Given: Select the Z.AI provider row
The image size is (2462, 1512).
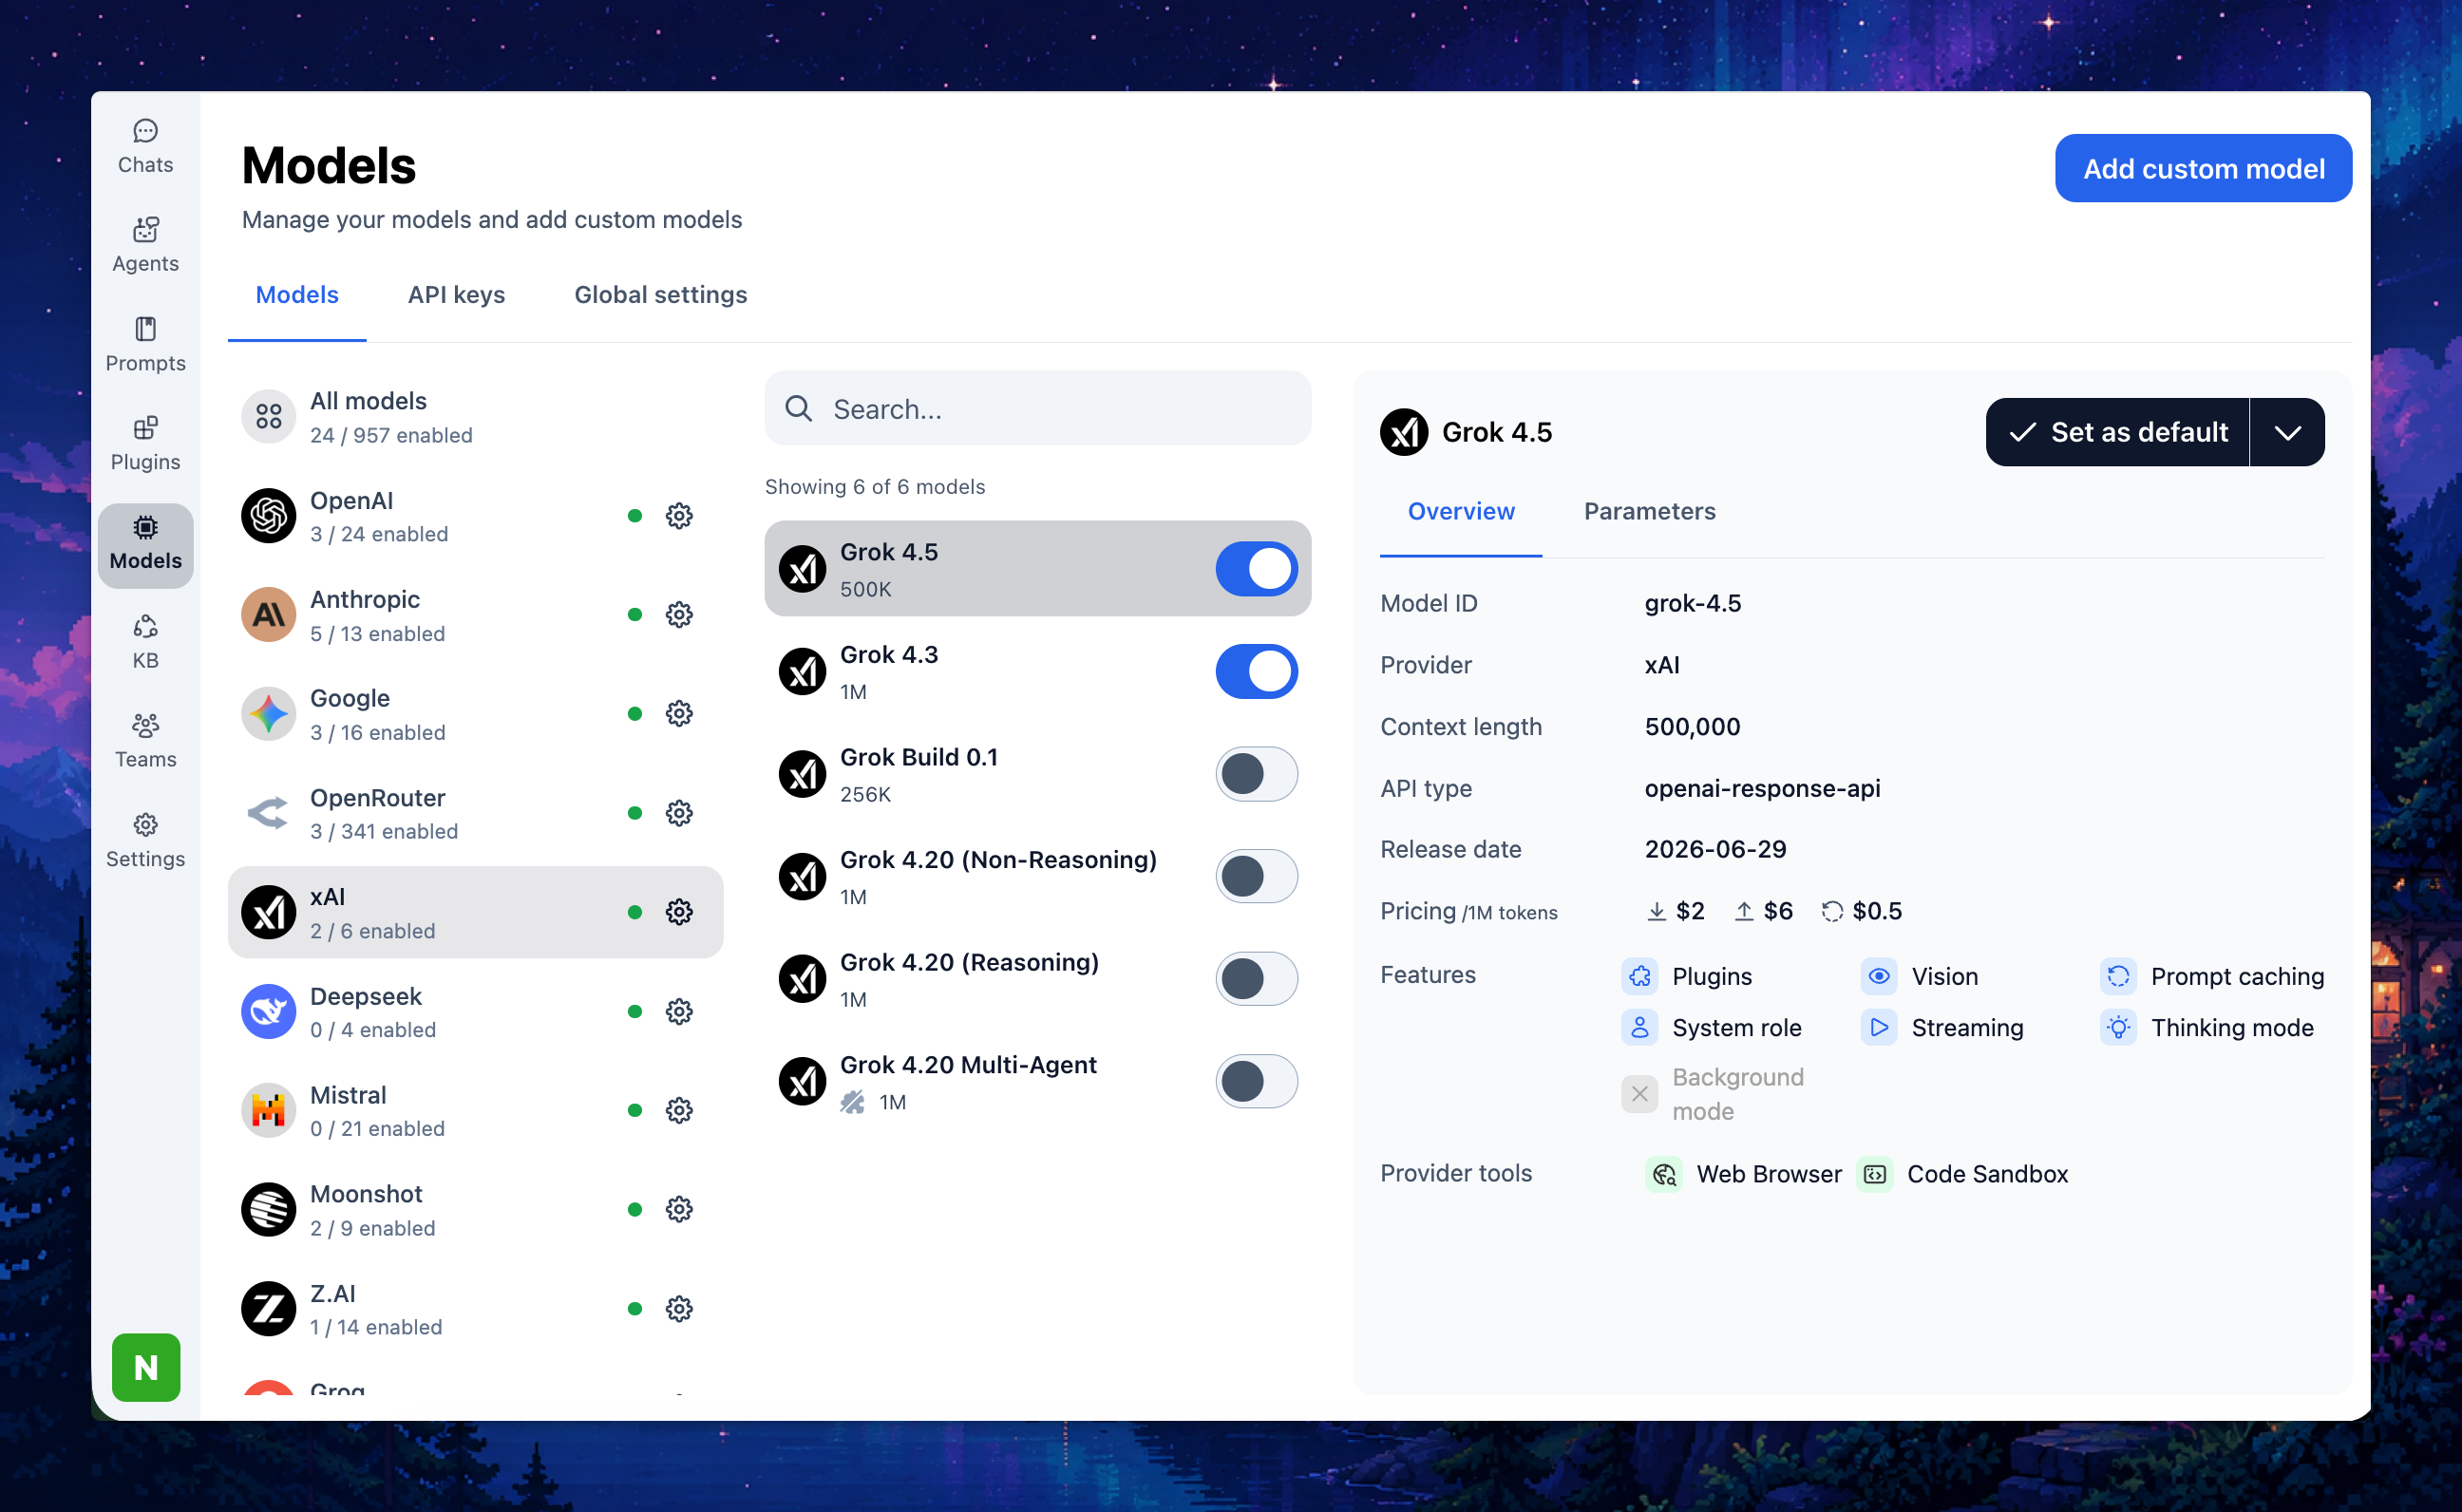Looking at the screenshot, I should (475, 1309).
